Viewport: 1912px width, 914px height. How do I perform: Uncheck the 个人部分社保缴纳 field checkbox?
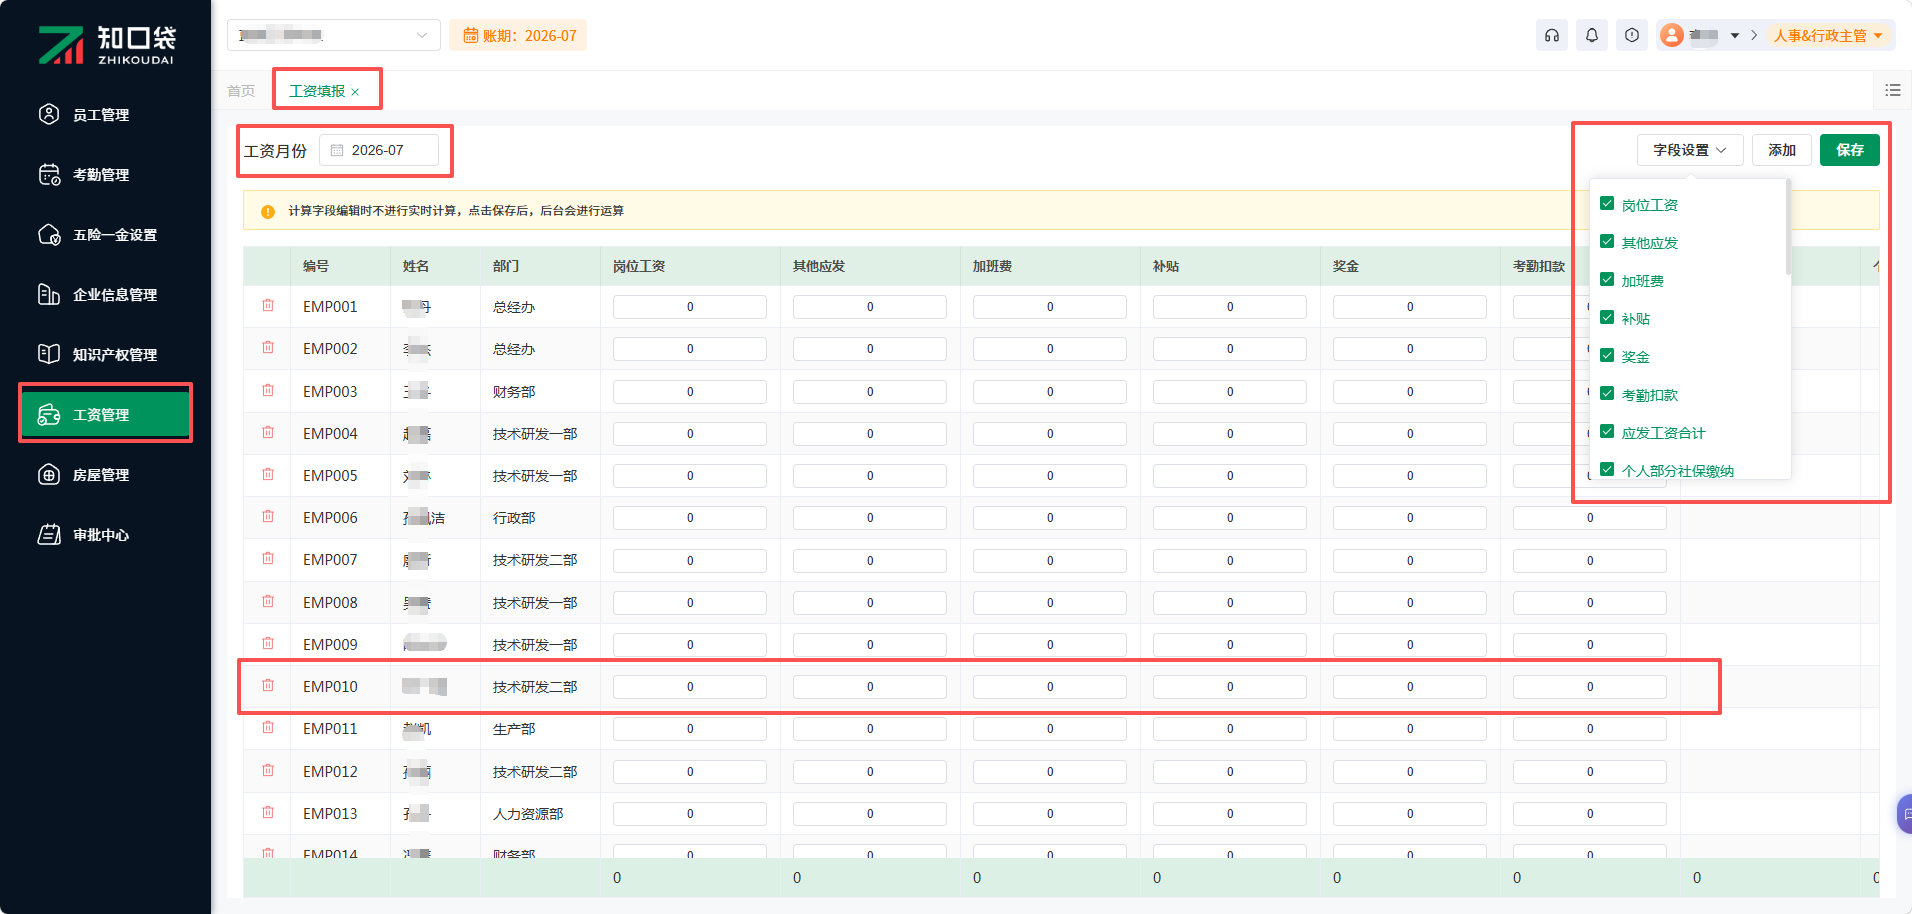[x=1607, y=470]
